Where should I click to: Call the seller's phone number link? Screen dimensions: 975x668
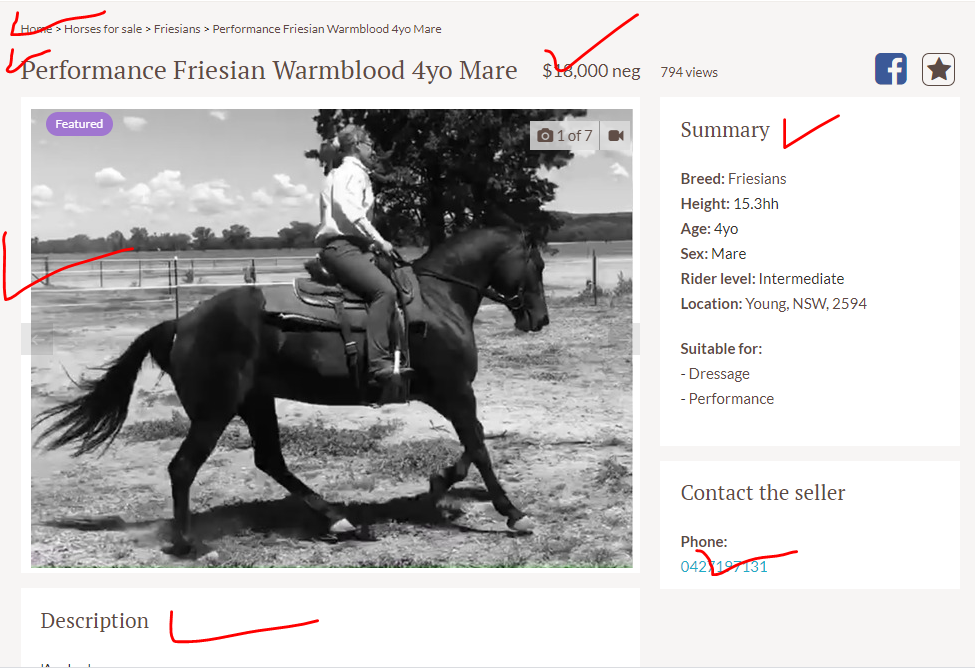point(724,567)
